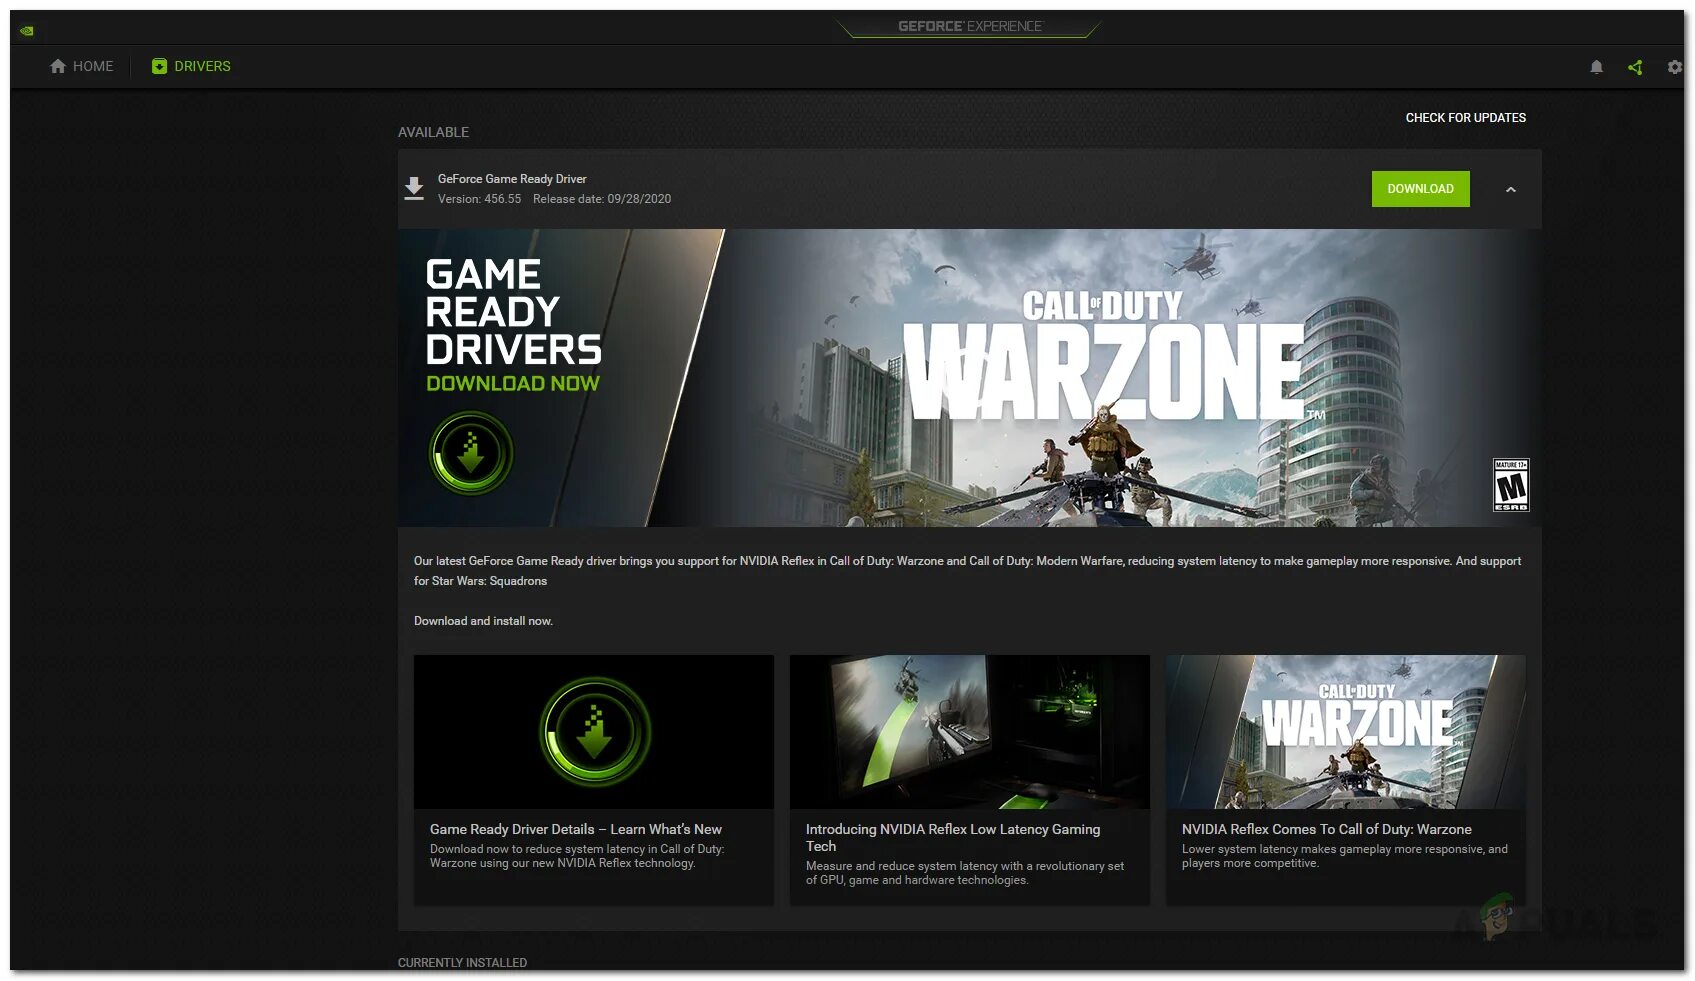Screen dimensions: 1695x981
Task: Switch to the Drivers tab
Action: pyautogui.click(x=191, y=66)
